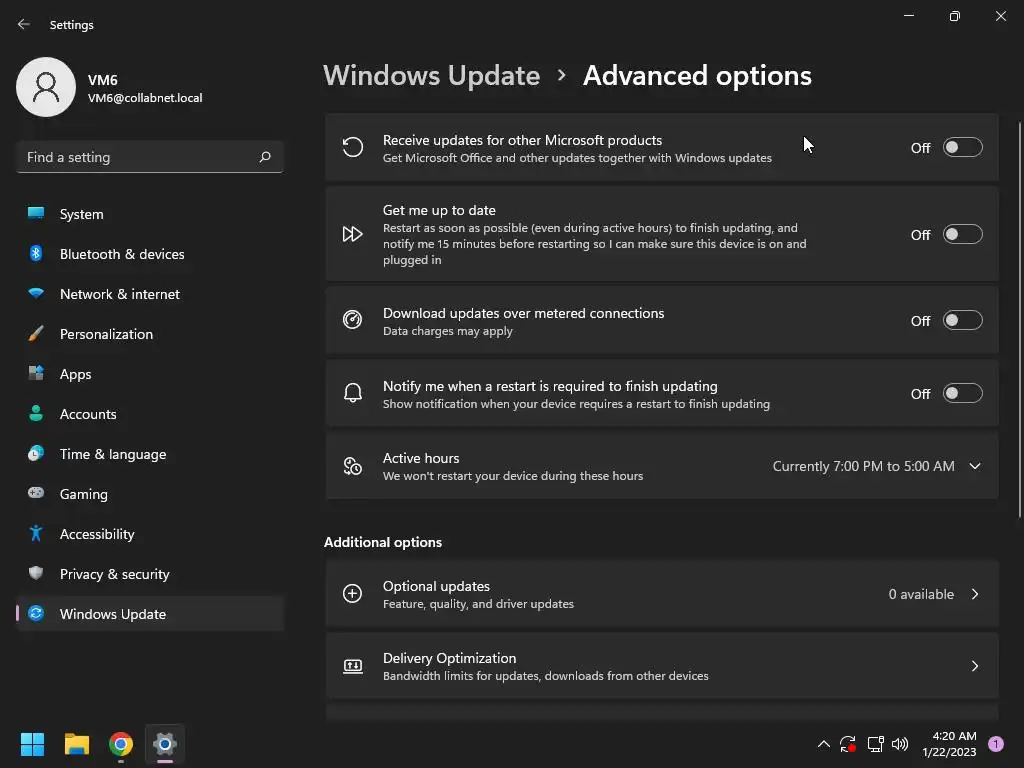
Task: Click the Time & language label
Action: coord(113,454)
